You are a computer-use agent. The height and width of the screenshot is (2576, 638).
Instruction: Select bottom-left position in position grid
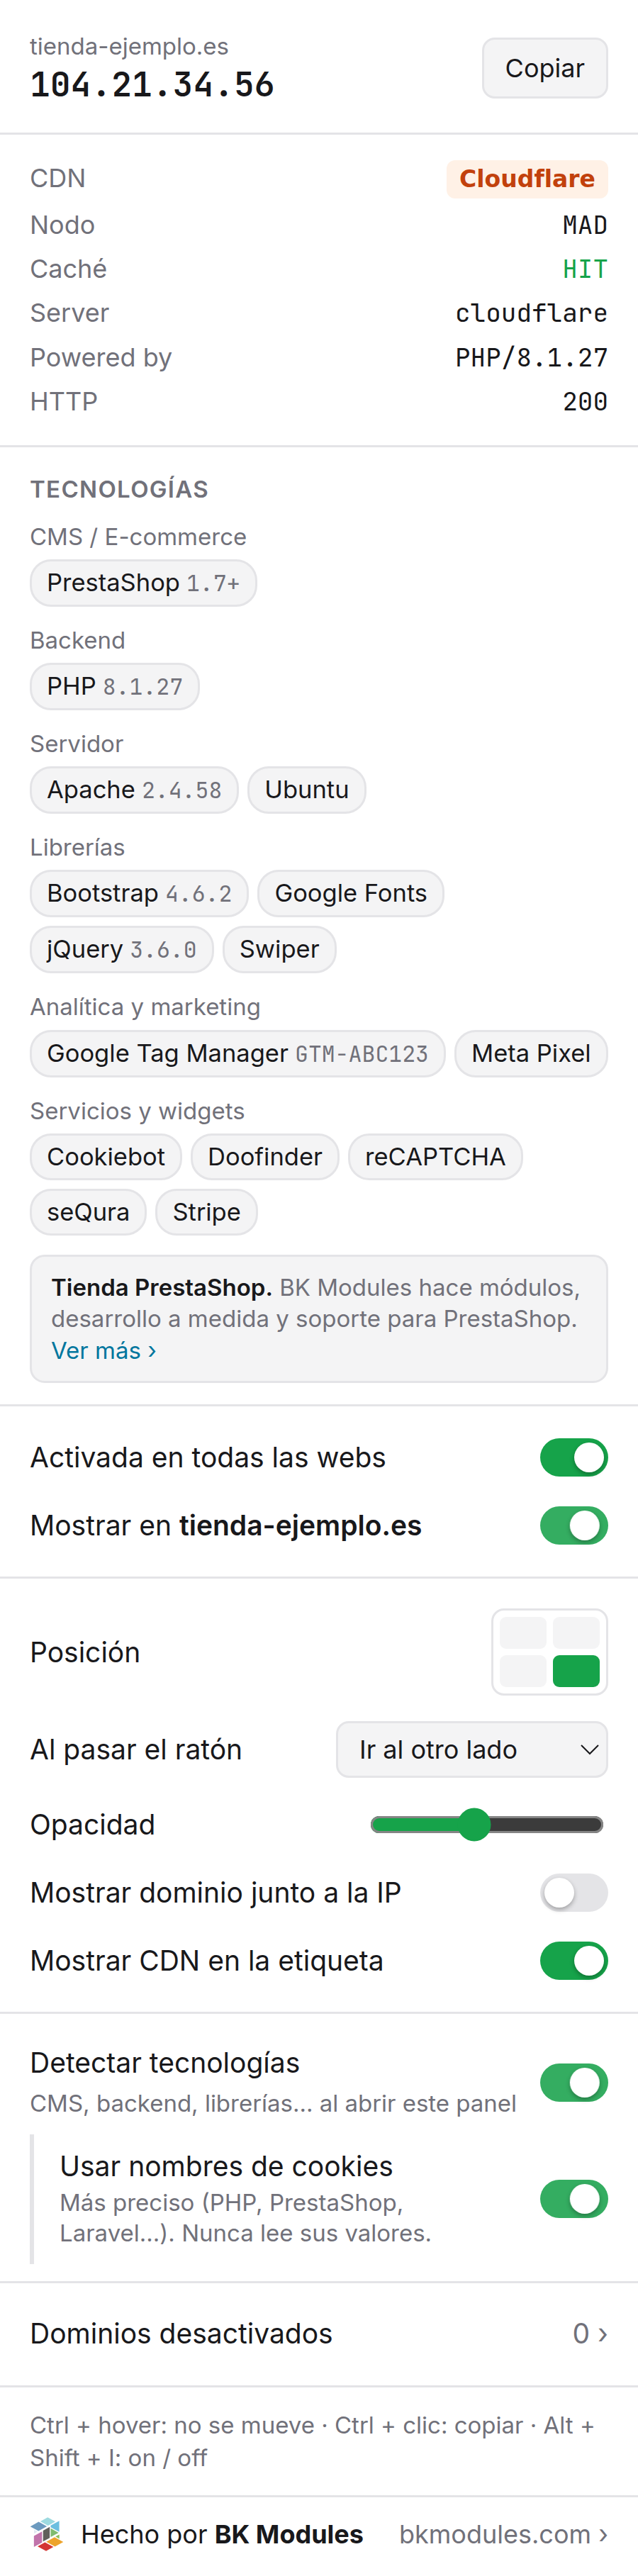pos(523,1671)
